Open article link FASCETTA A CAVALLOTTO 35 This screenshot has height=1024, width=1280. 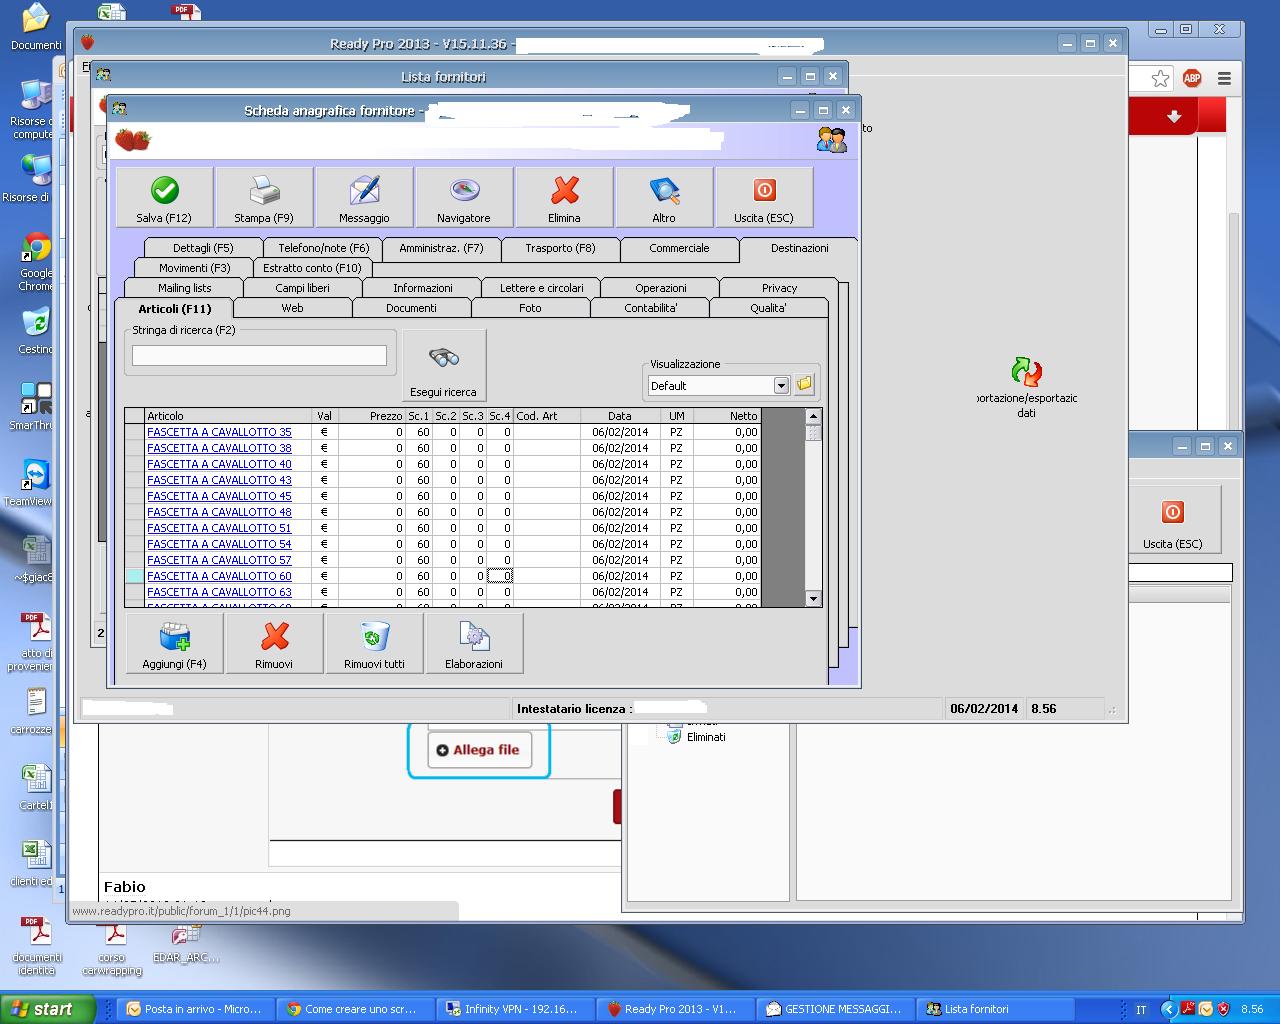click(x=219, y=432)
